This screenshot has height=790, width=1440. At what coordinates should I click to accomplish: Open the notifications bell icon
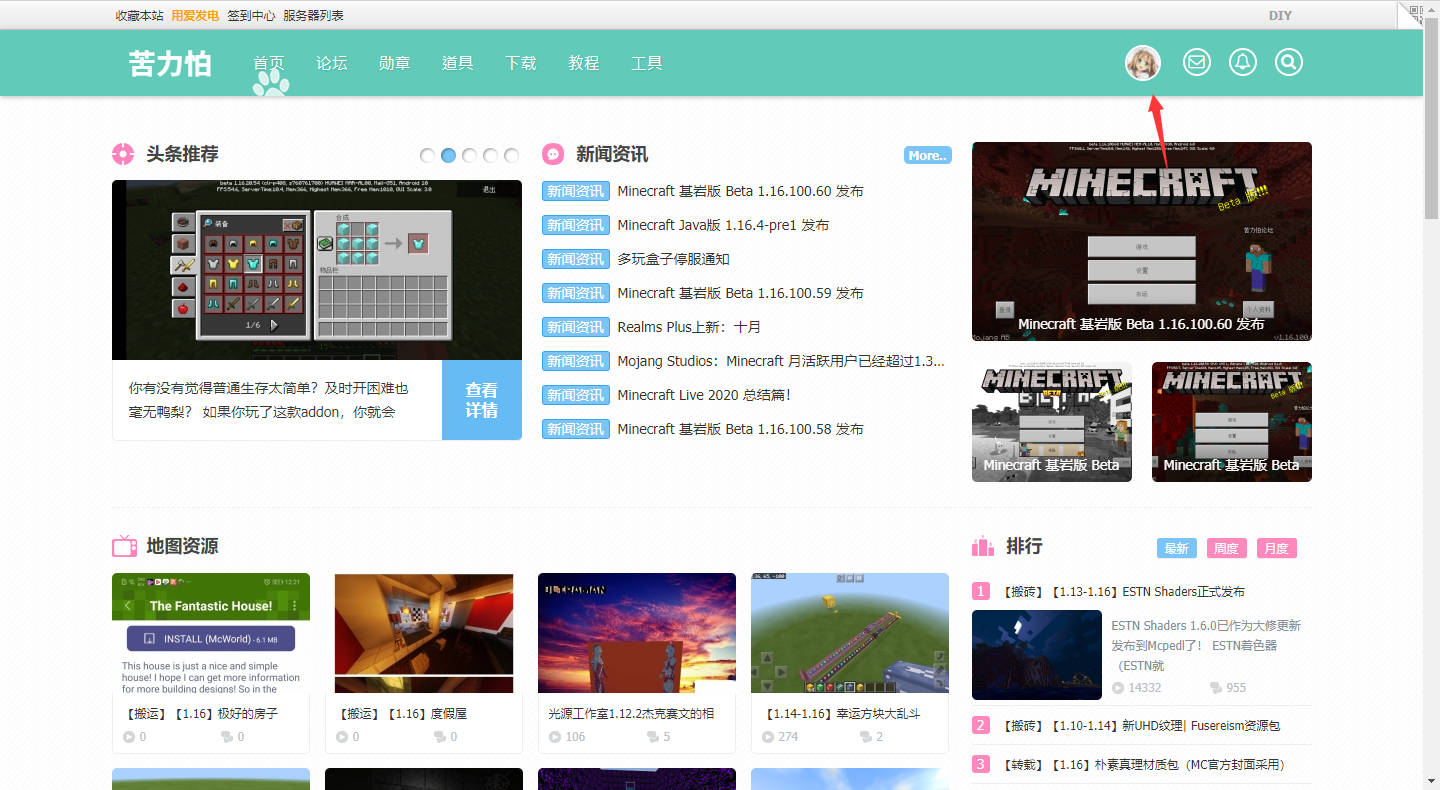(1243, 63)
